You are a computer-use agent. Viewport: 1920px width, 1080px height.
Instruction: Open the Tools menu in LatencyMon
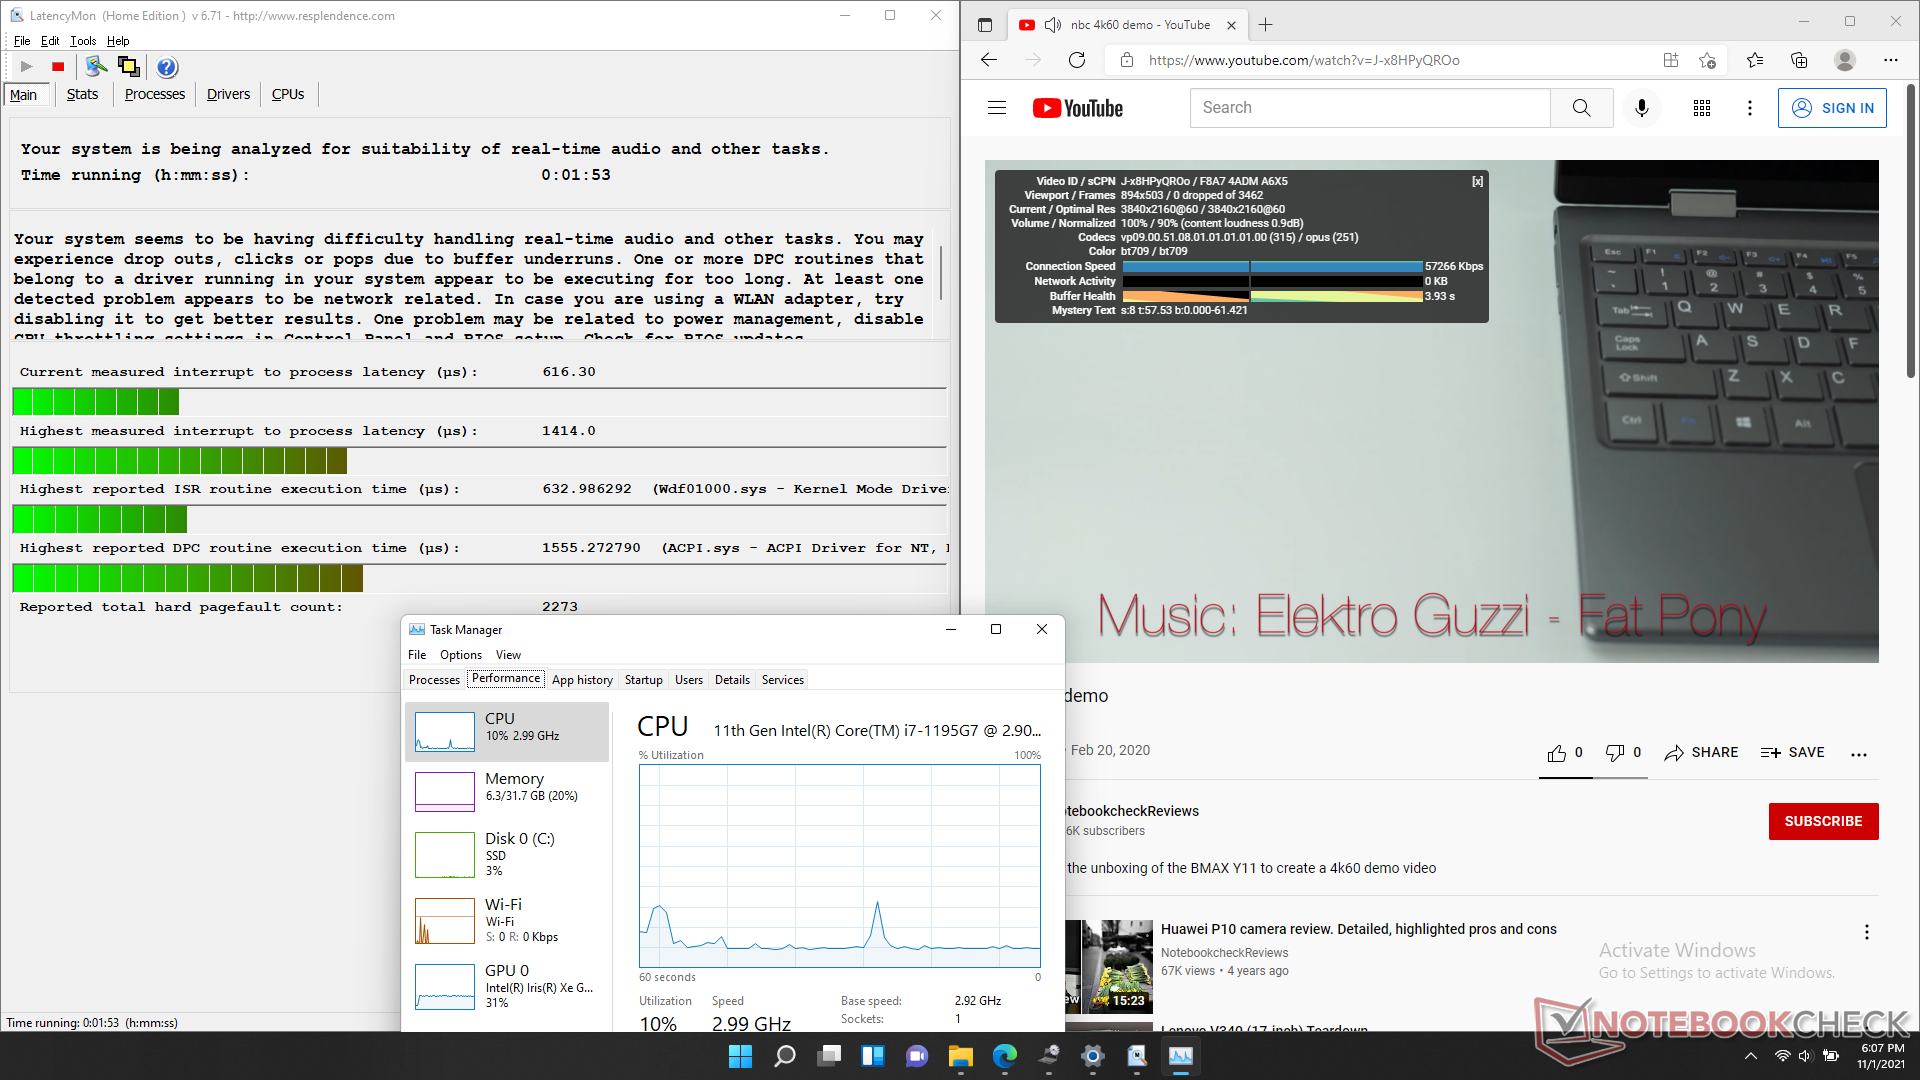83,41
